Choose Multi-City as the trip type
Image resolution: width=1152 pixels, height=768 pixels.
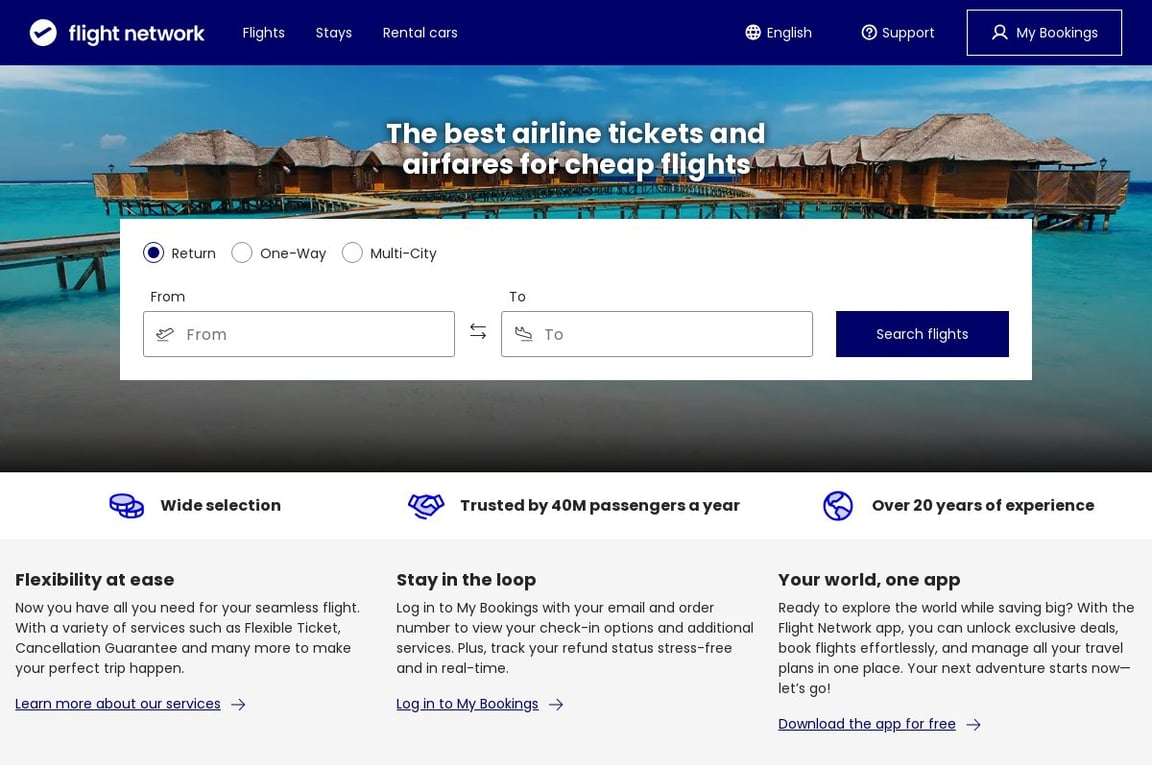tap(352, 253)
